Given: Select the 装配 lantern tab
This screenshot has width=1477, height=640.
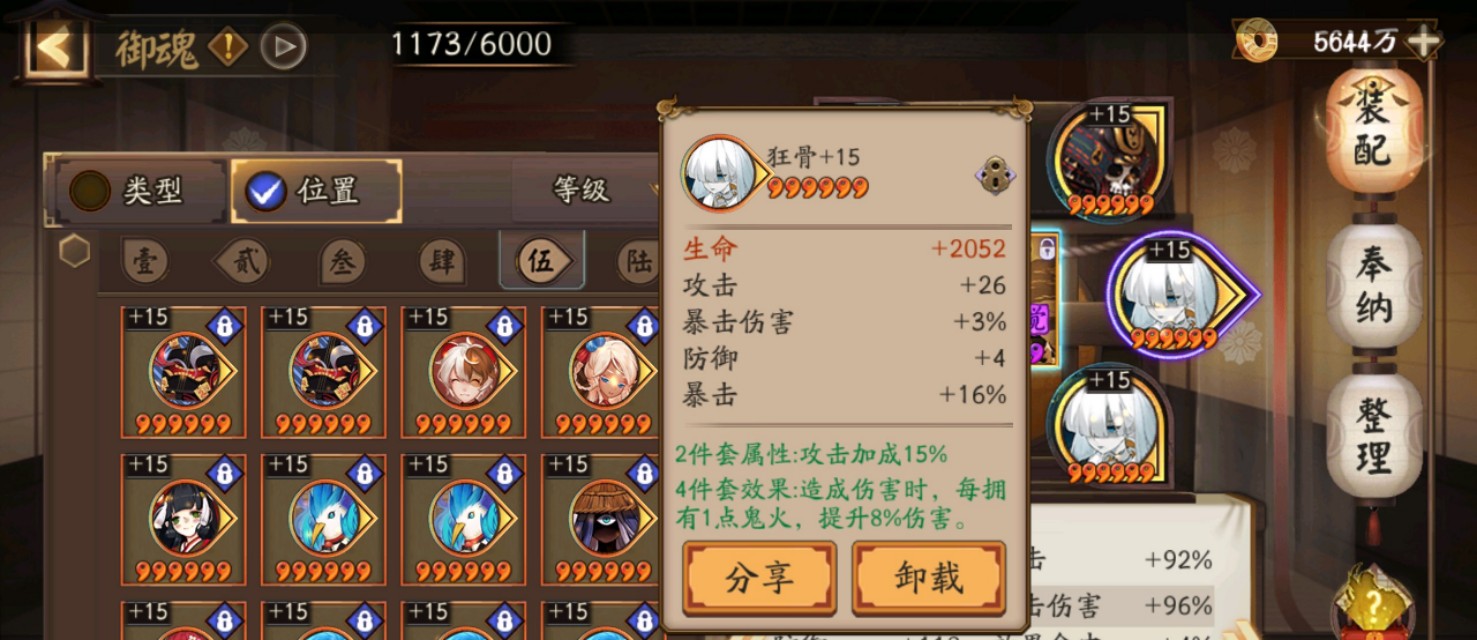Looking at the screenshot, I should [1374, 128].
